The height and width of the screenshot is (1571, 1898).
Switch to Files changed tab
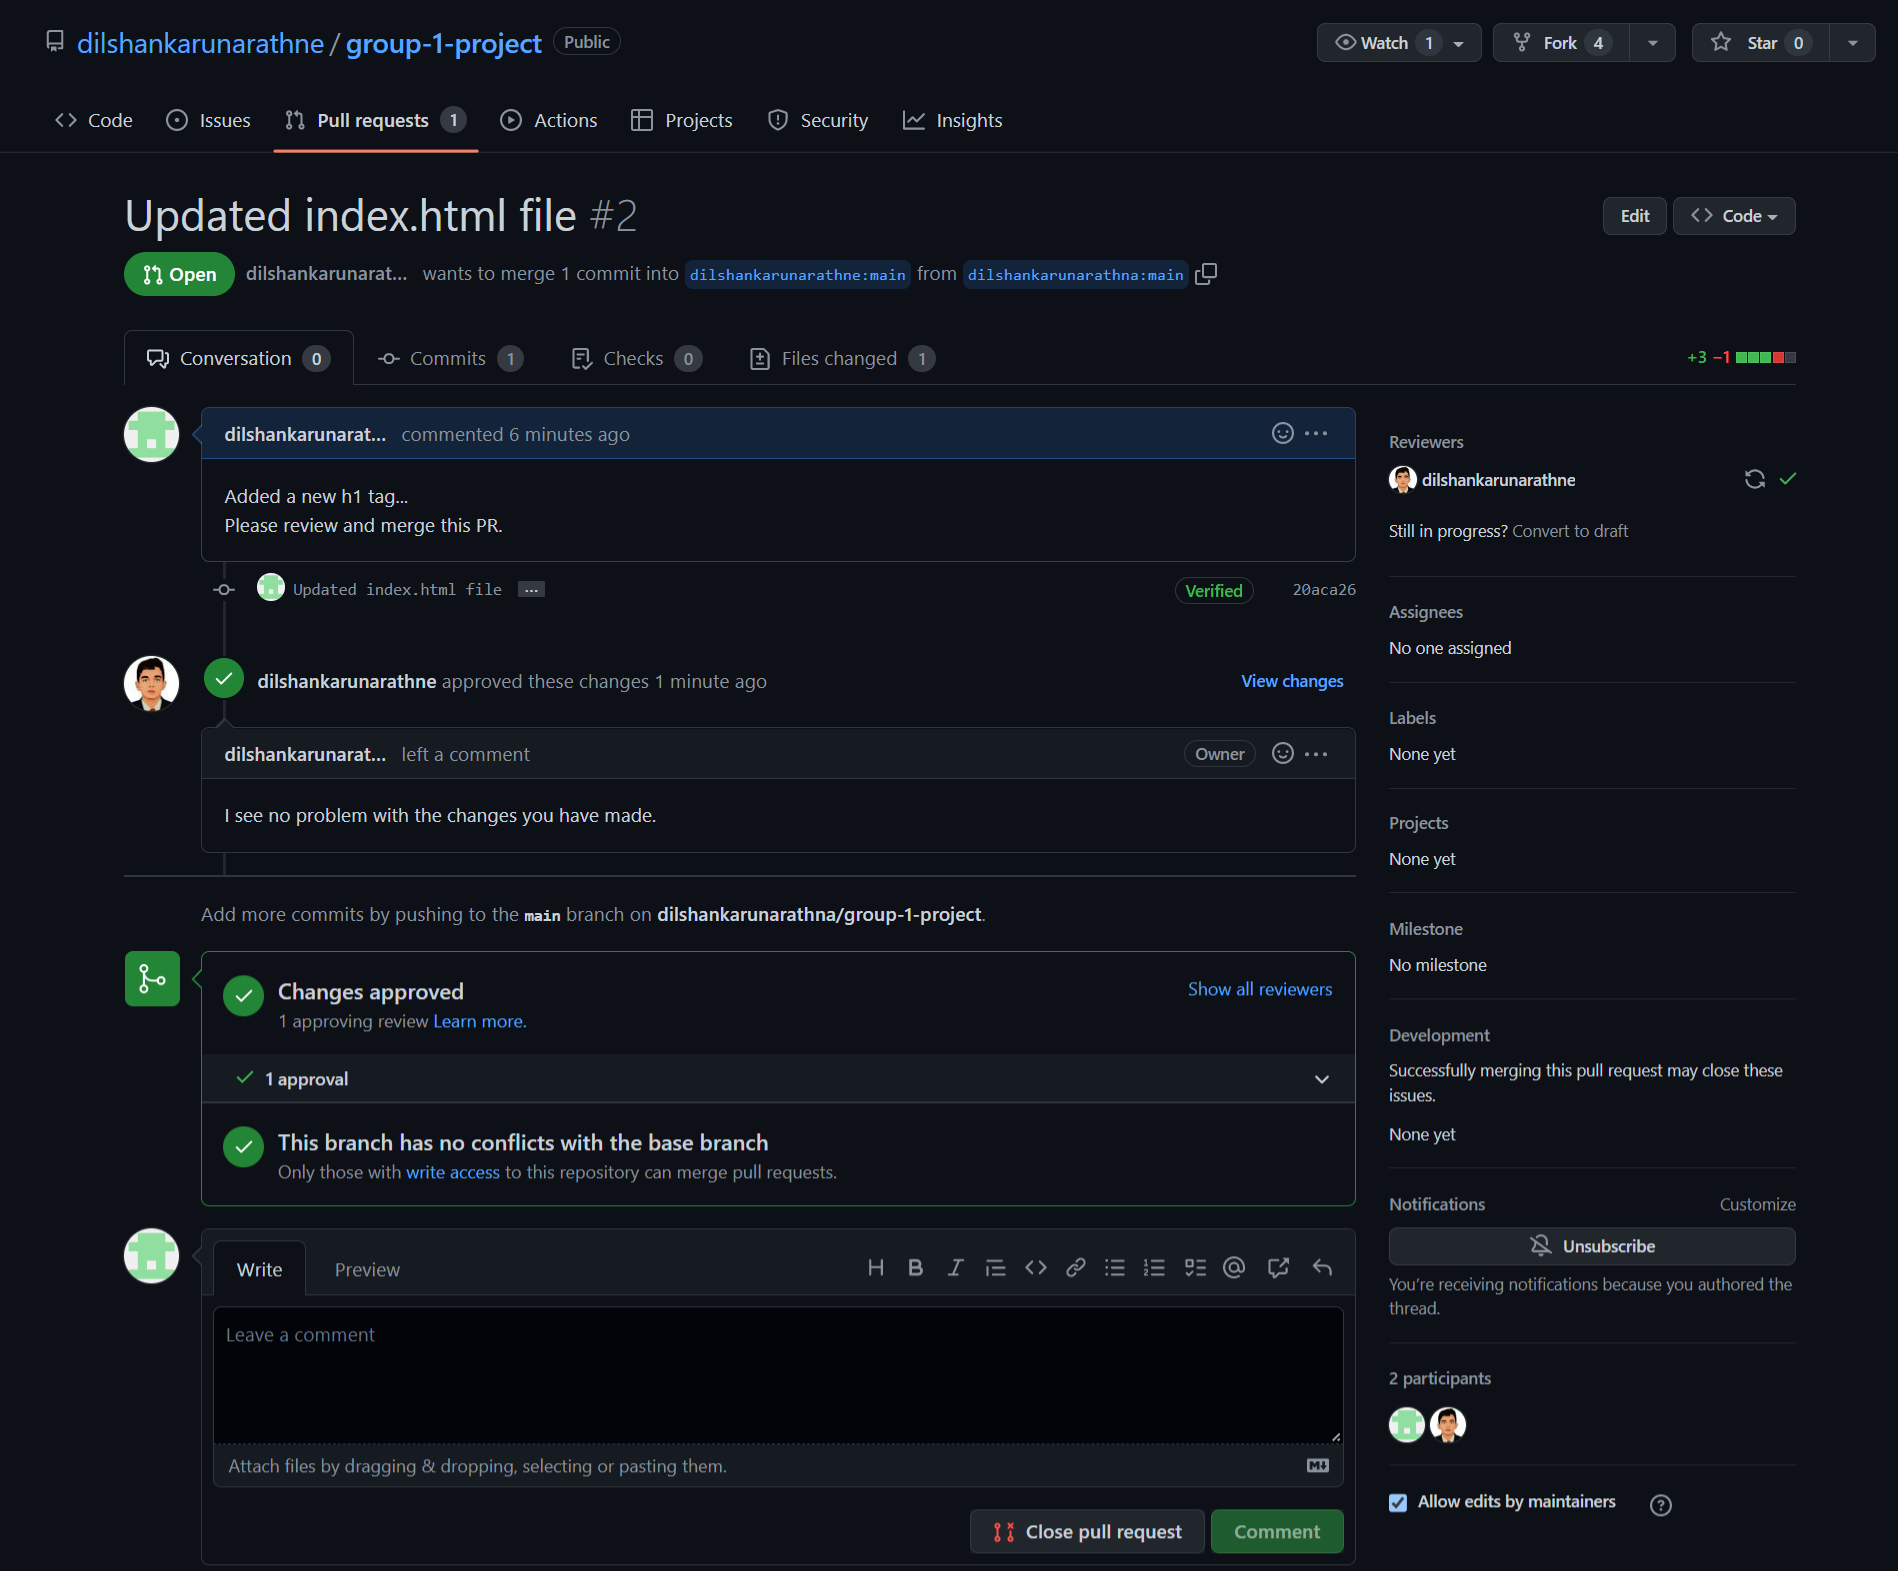[842, 358]
